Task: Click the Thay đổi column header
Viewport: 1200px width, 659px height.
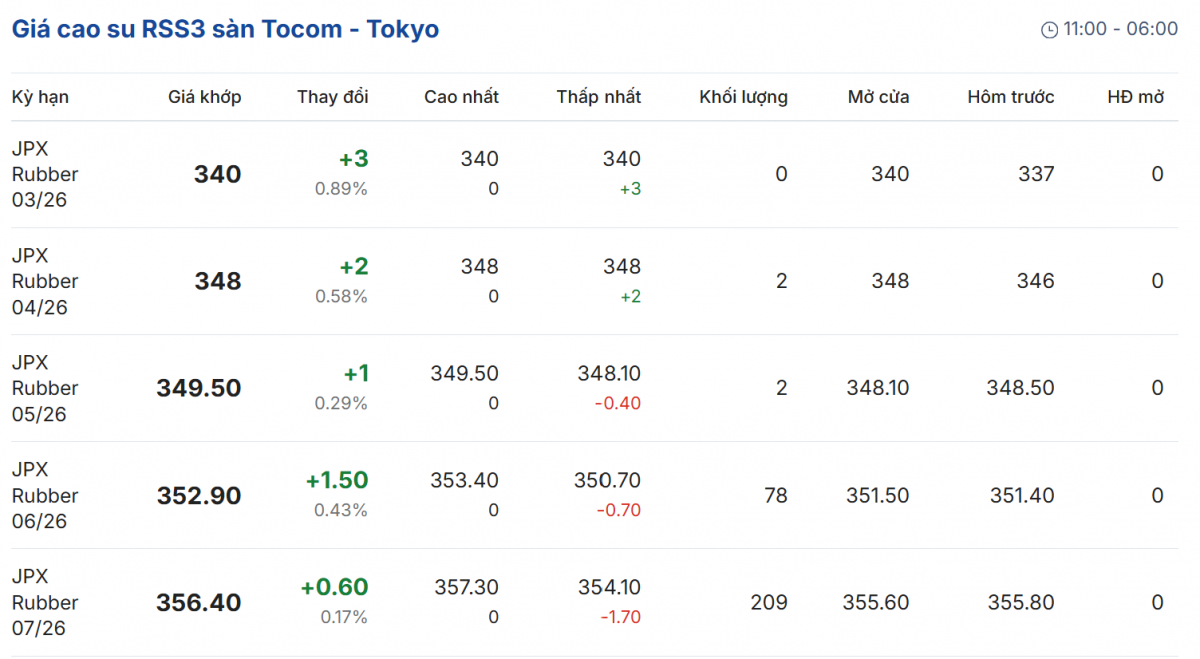Action: click(332, 97)
